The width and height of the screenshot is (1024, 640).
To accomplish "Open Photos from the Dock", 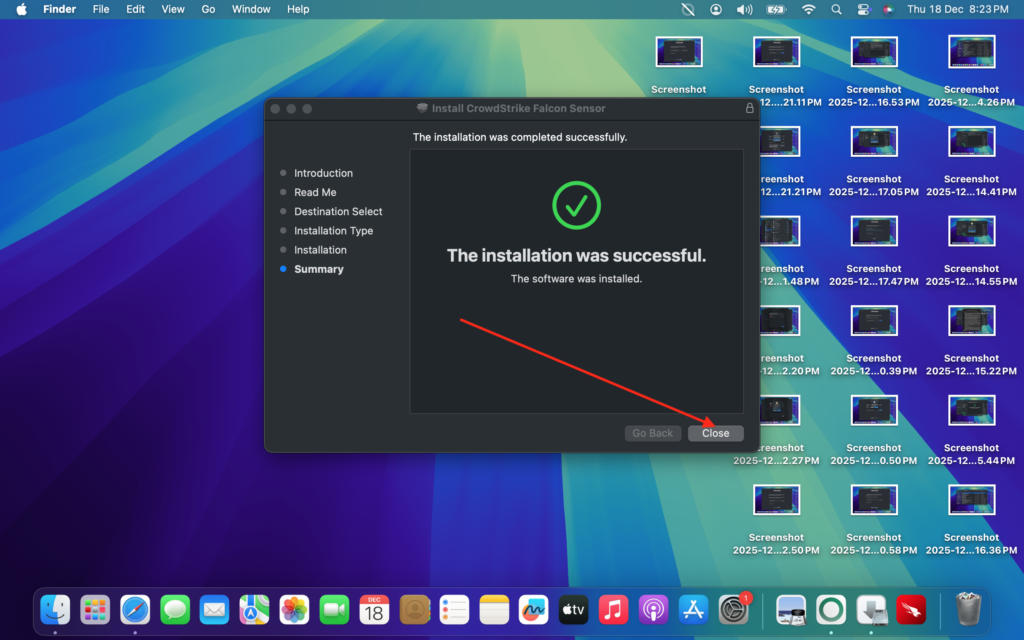I will (x=294, y=610).
